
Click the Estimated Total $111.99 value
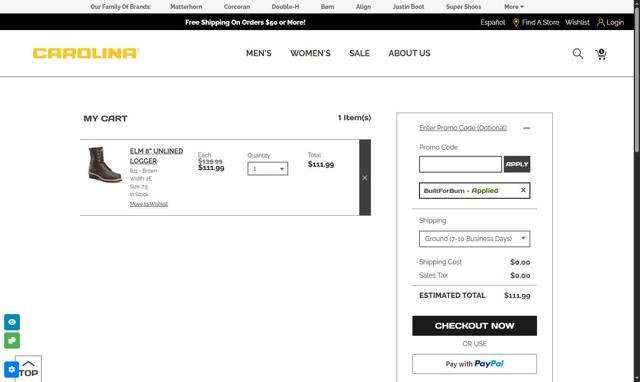(517, 295)
